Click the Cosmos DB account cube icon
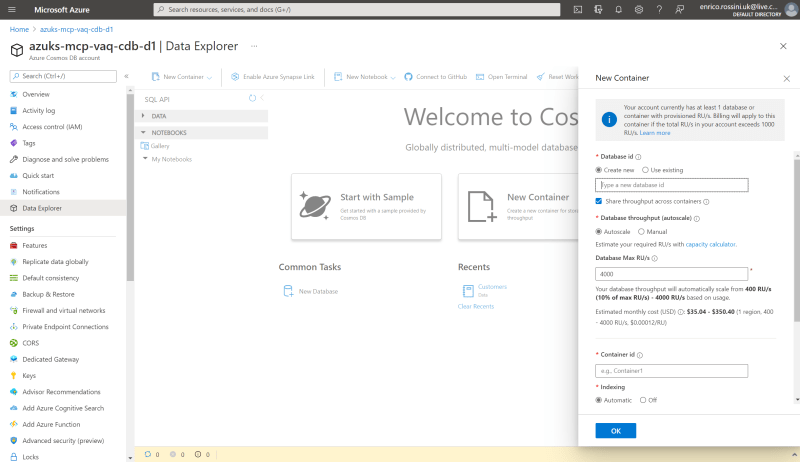The width and height of the screenshot is (800, 462). point(17,50)
